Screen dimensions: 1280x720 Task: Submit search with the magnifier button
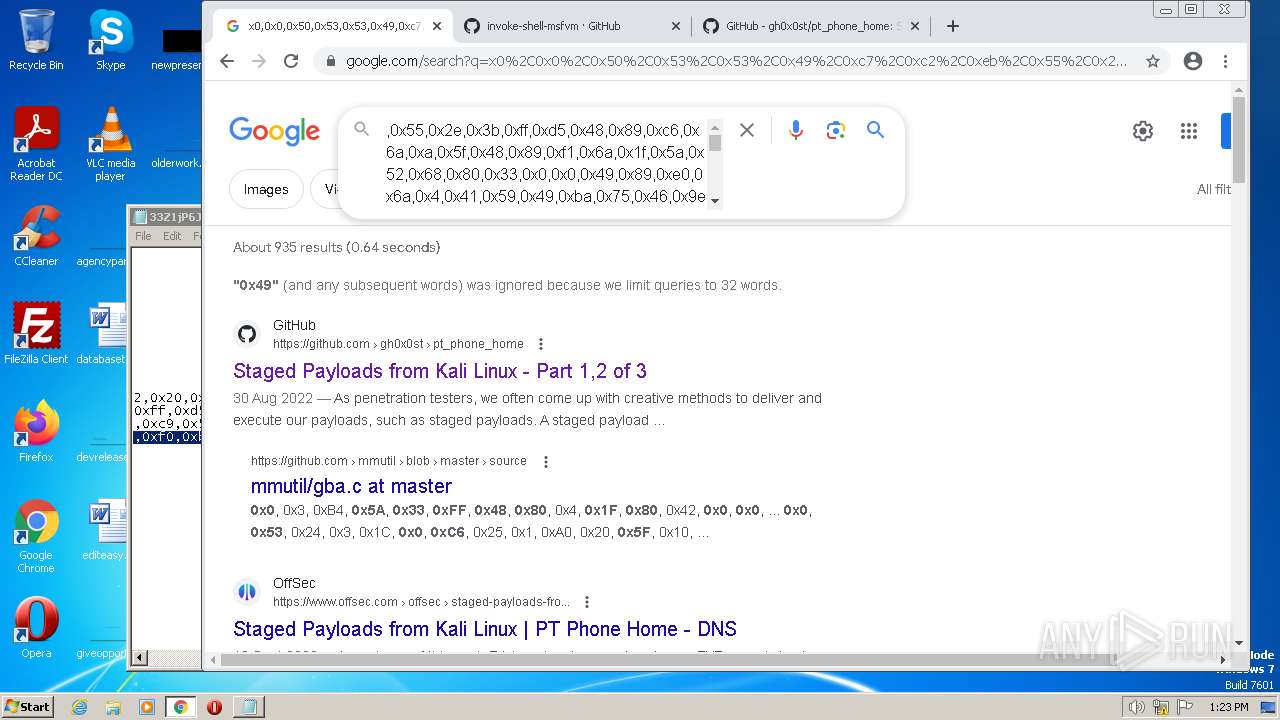[x=875, y=130]
